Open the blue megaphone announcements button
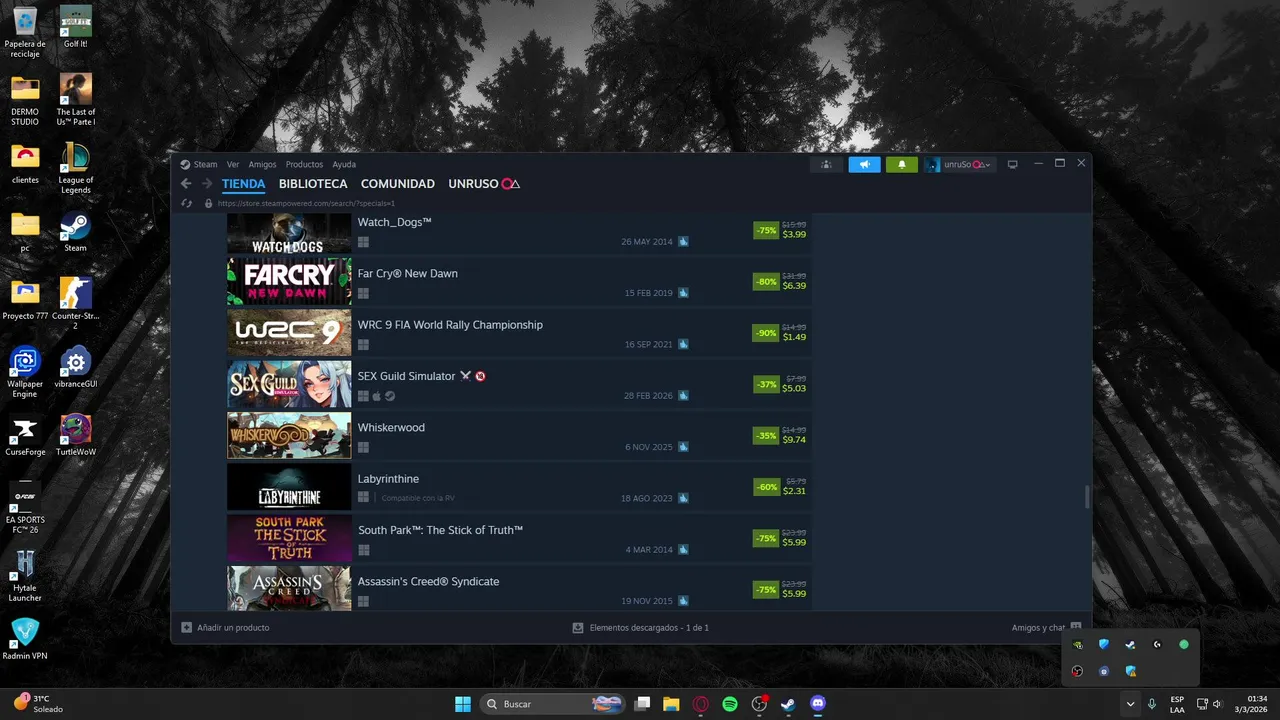The image size is (1280, 720). 864,164
